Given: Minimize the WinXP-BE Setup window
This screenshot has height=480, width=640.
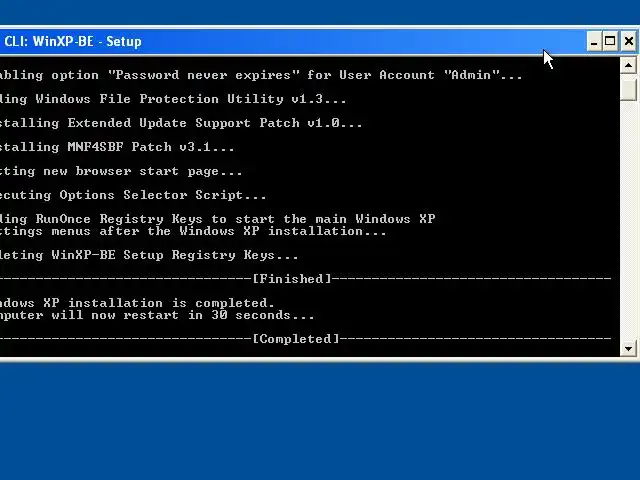Looking at the screenshot, I should 594,41.
